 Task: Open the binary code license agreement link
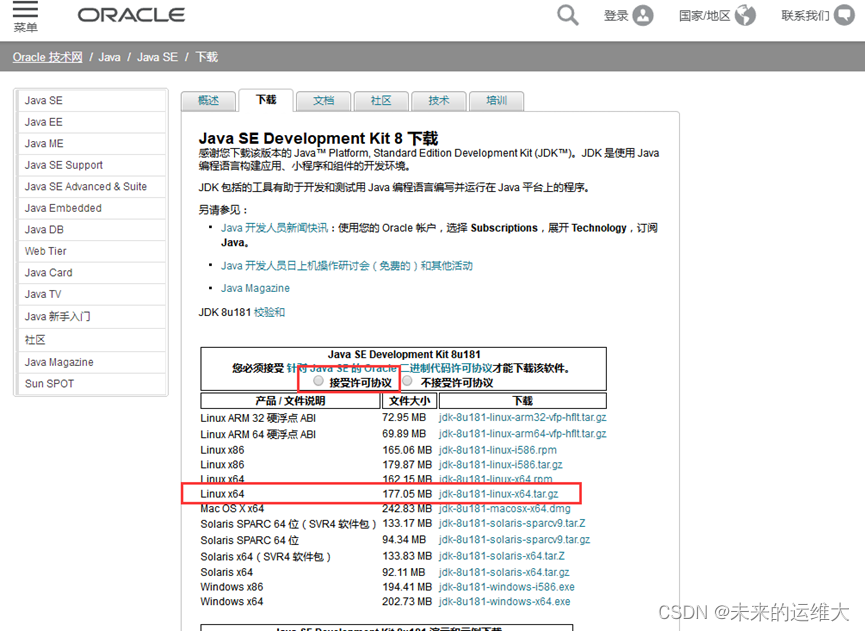point(389,368)
